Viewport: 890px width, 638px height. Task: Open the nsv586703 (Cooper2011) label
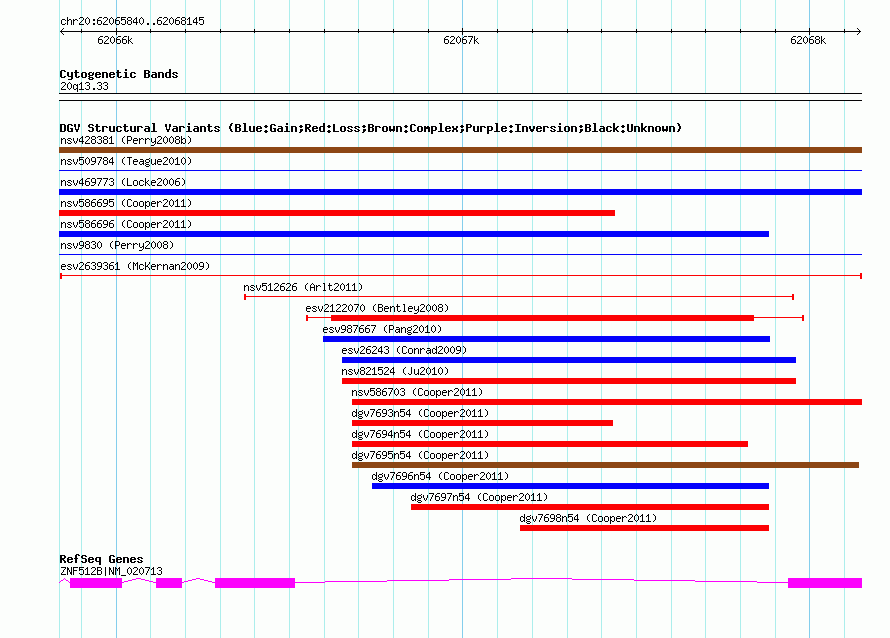pyautogui.click(x=417, y=392)
